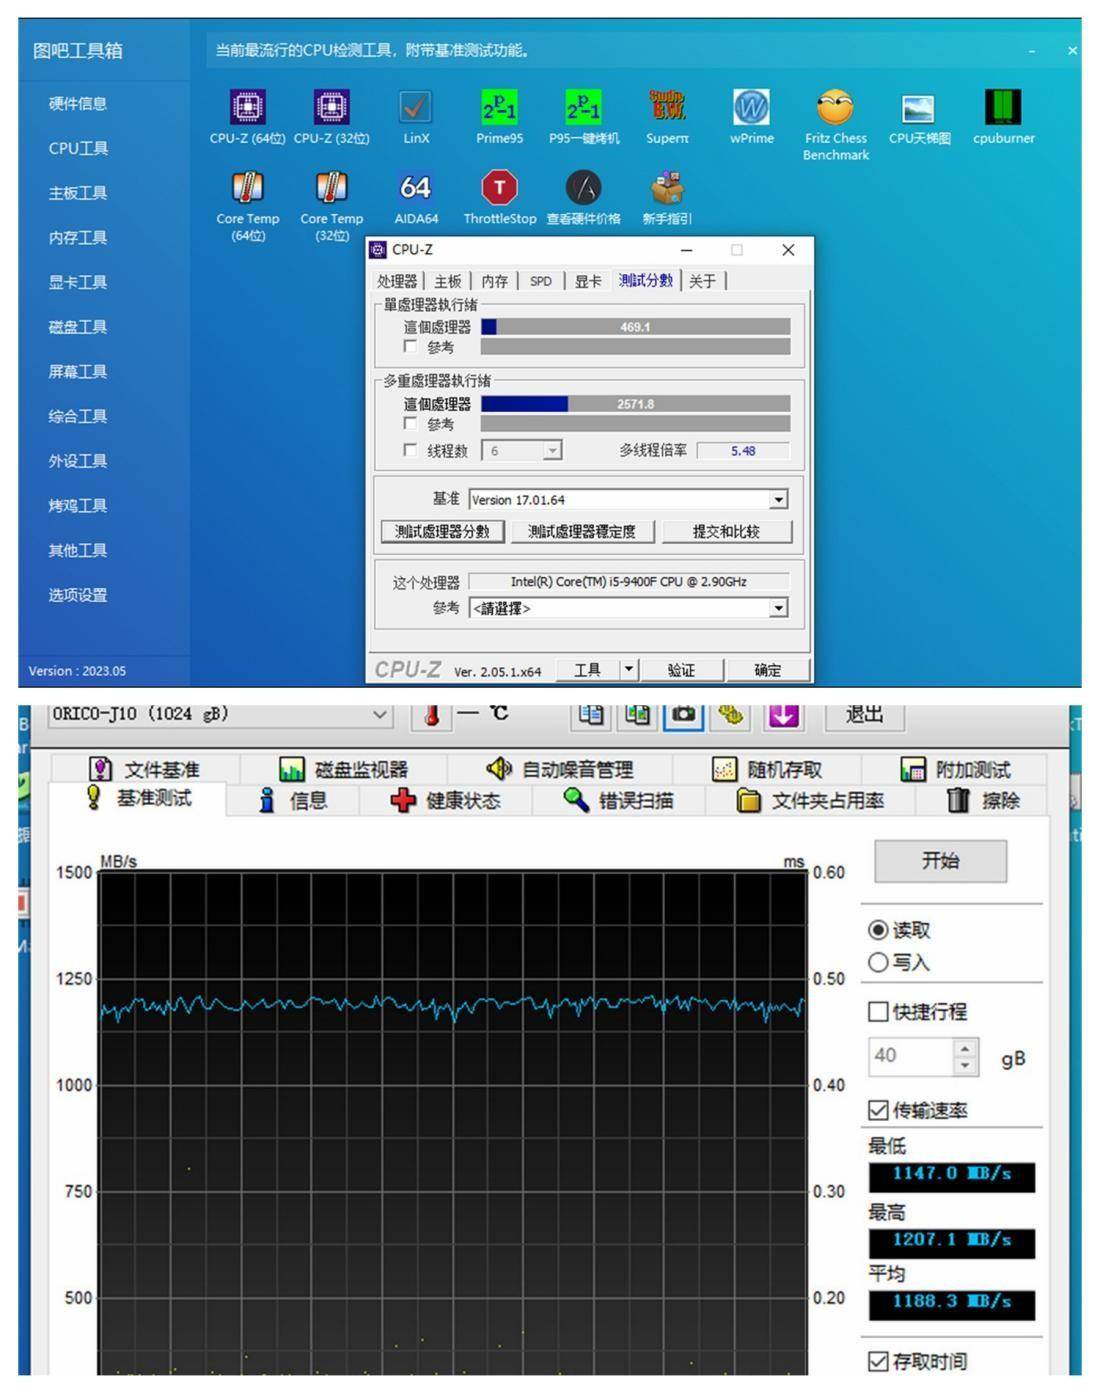
Task: Check the 快捷行程 checkbox
Action: click(878, 1012)
